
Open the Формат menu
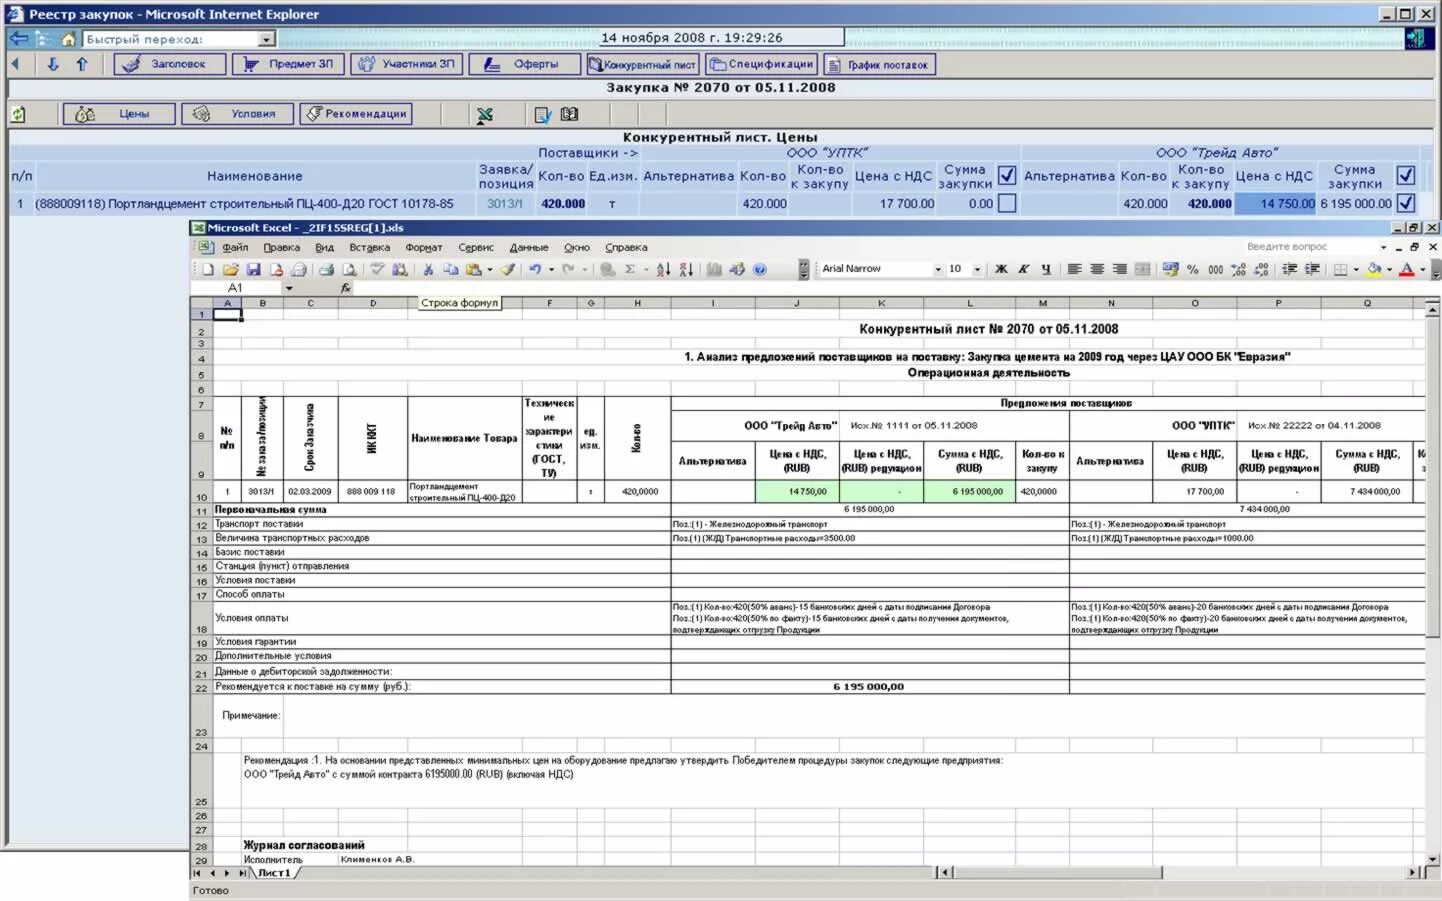(424, 247)
